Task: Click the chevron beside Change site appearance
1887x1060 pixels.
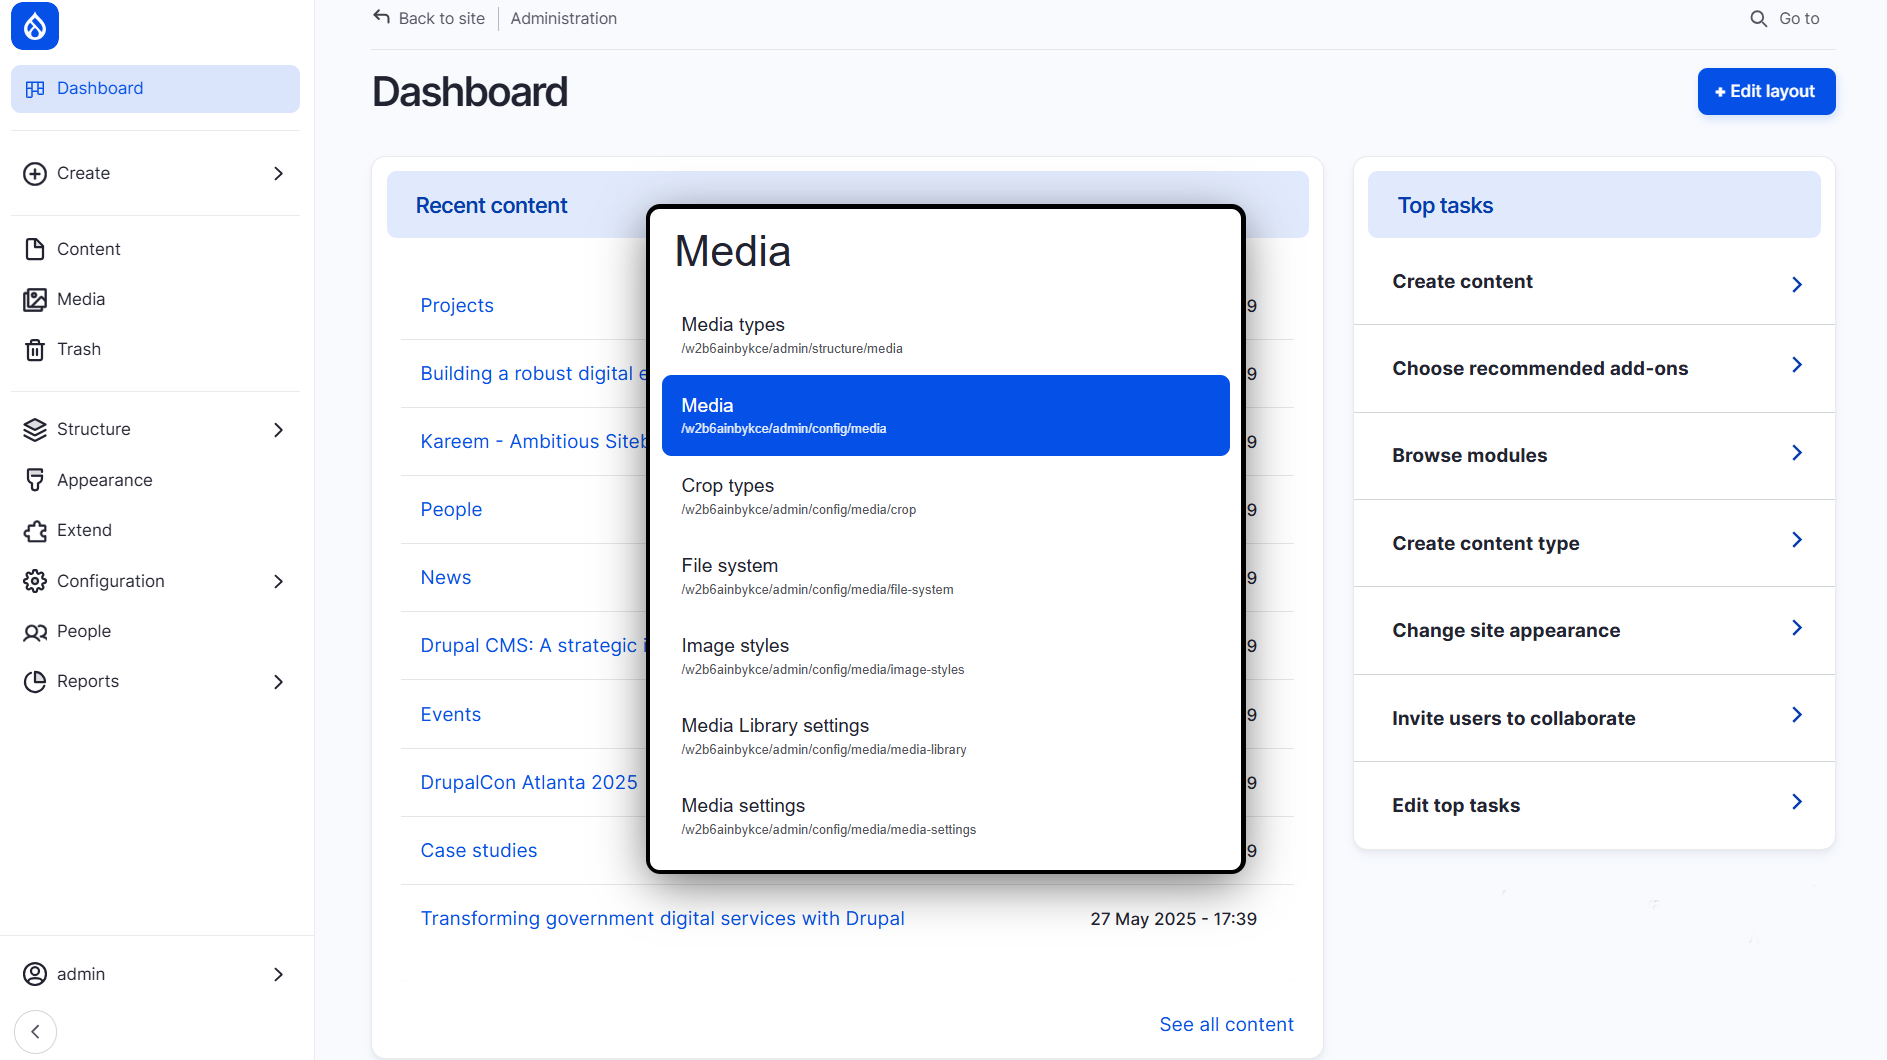Action: pos(1797,628)
